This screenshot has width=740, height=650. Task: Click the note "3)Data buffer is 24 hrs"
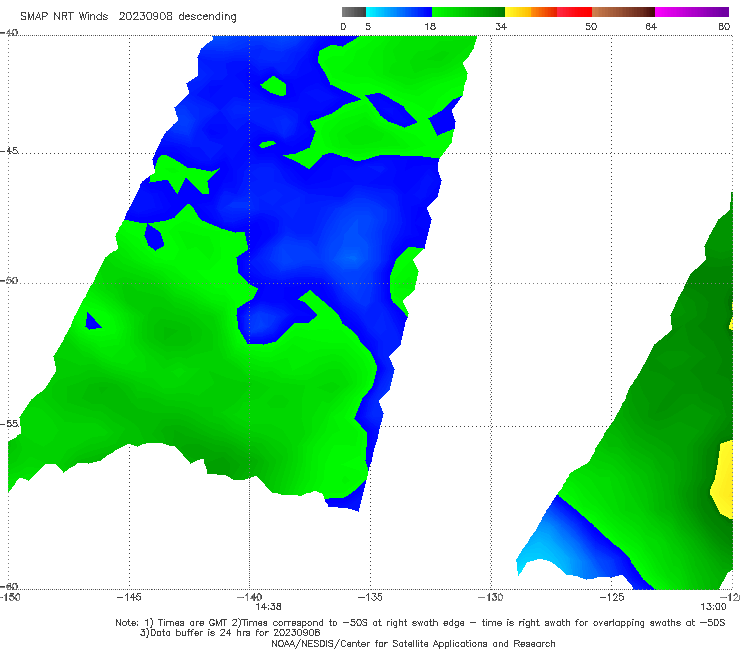tap(230, 633)
